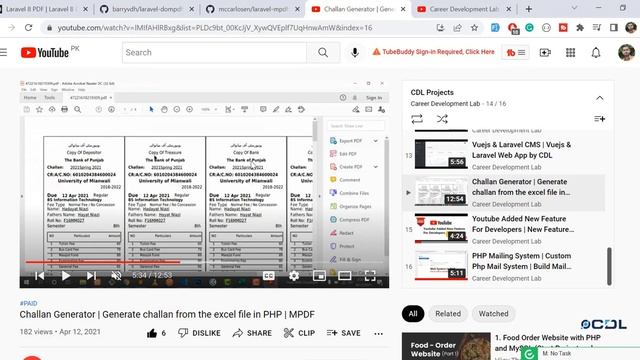Select the Related filter chip
This screenshot has width=640, height=360.
click(448, 313)
